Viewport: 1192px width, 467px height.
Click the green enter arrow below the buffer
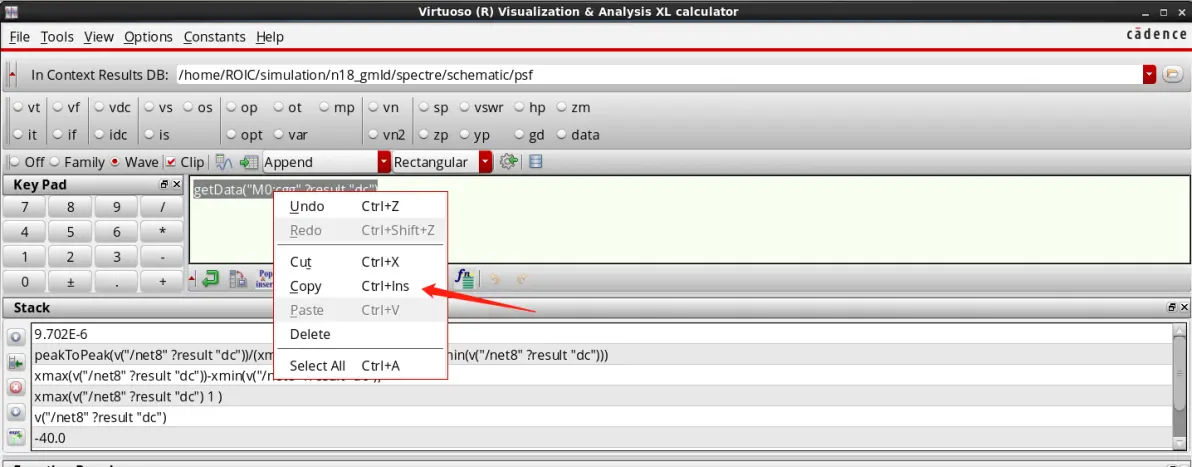211,280
